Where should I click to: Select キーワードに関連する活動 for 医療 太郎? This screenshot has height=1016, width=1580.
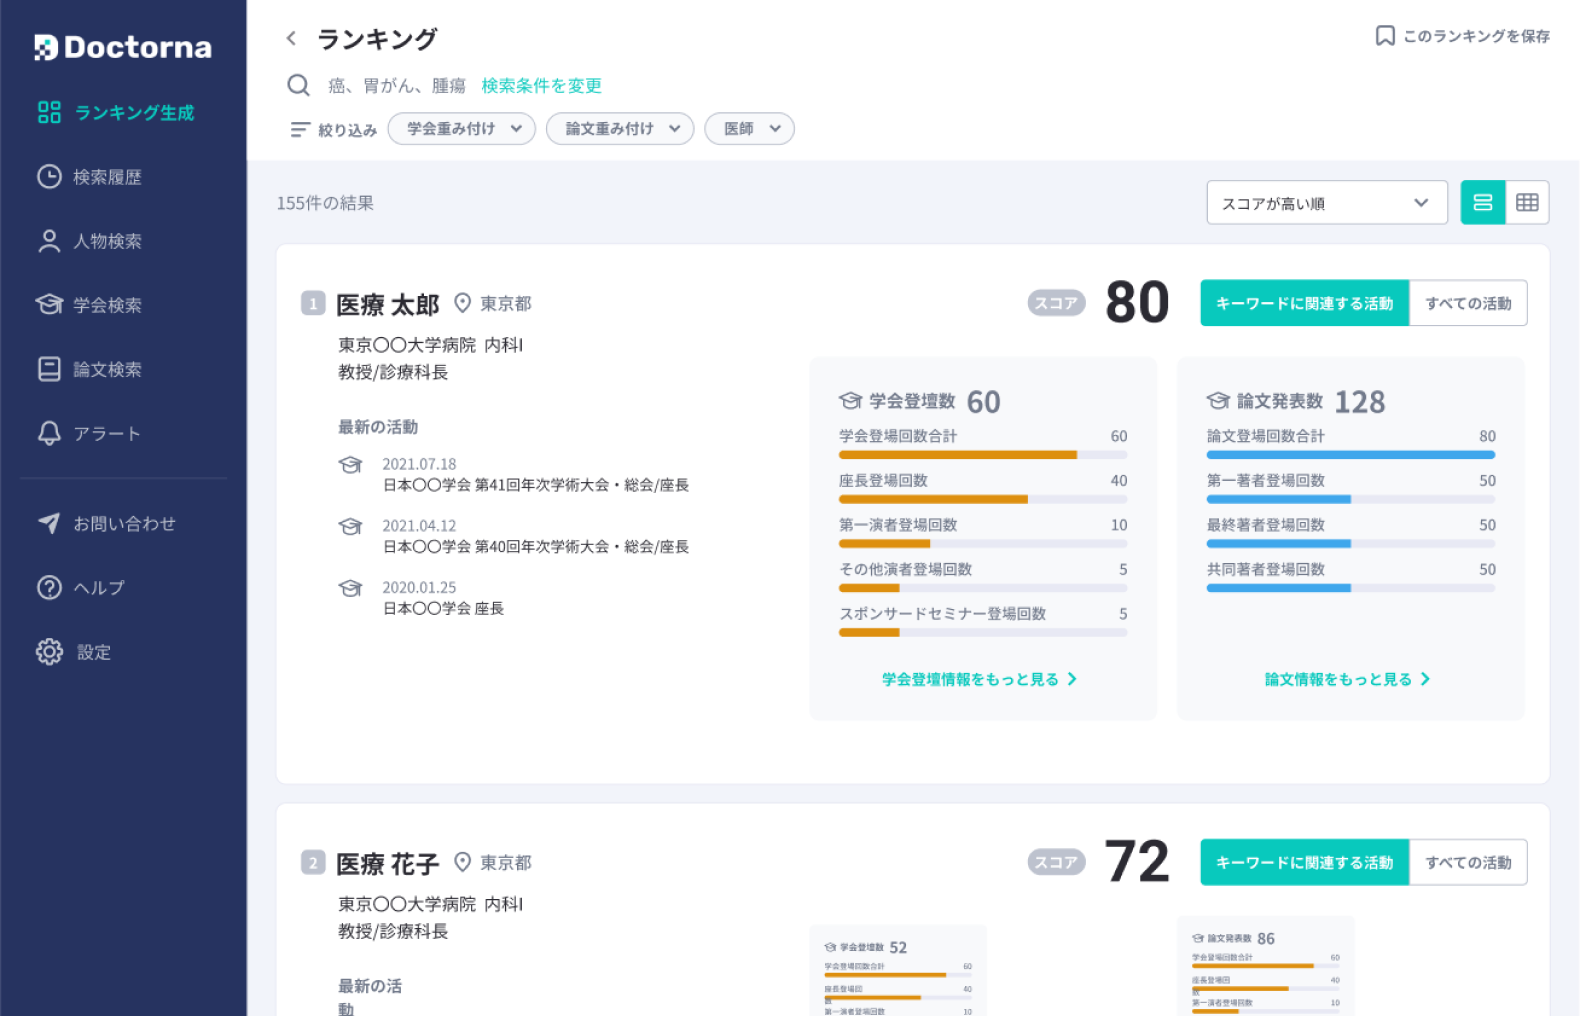[1305, 303]
